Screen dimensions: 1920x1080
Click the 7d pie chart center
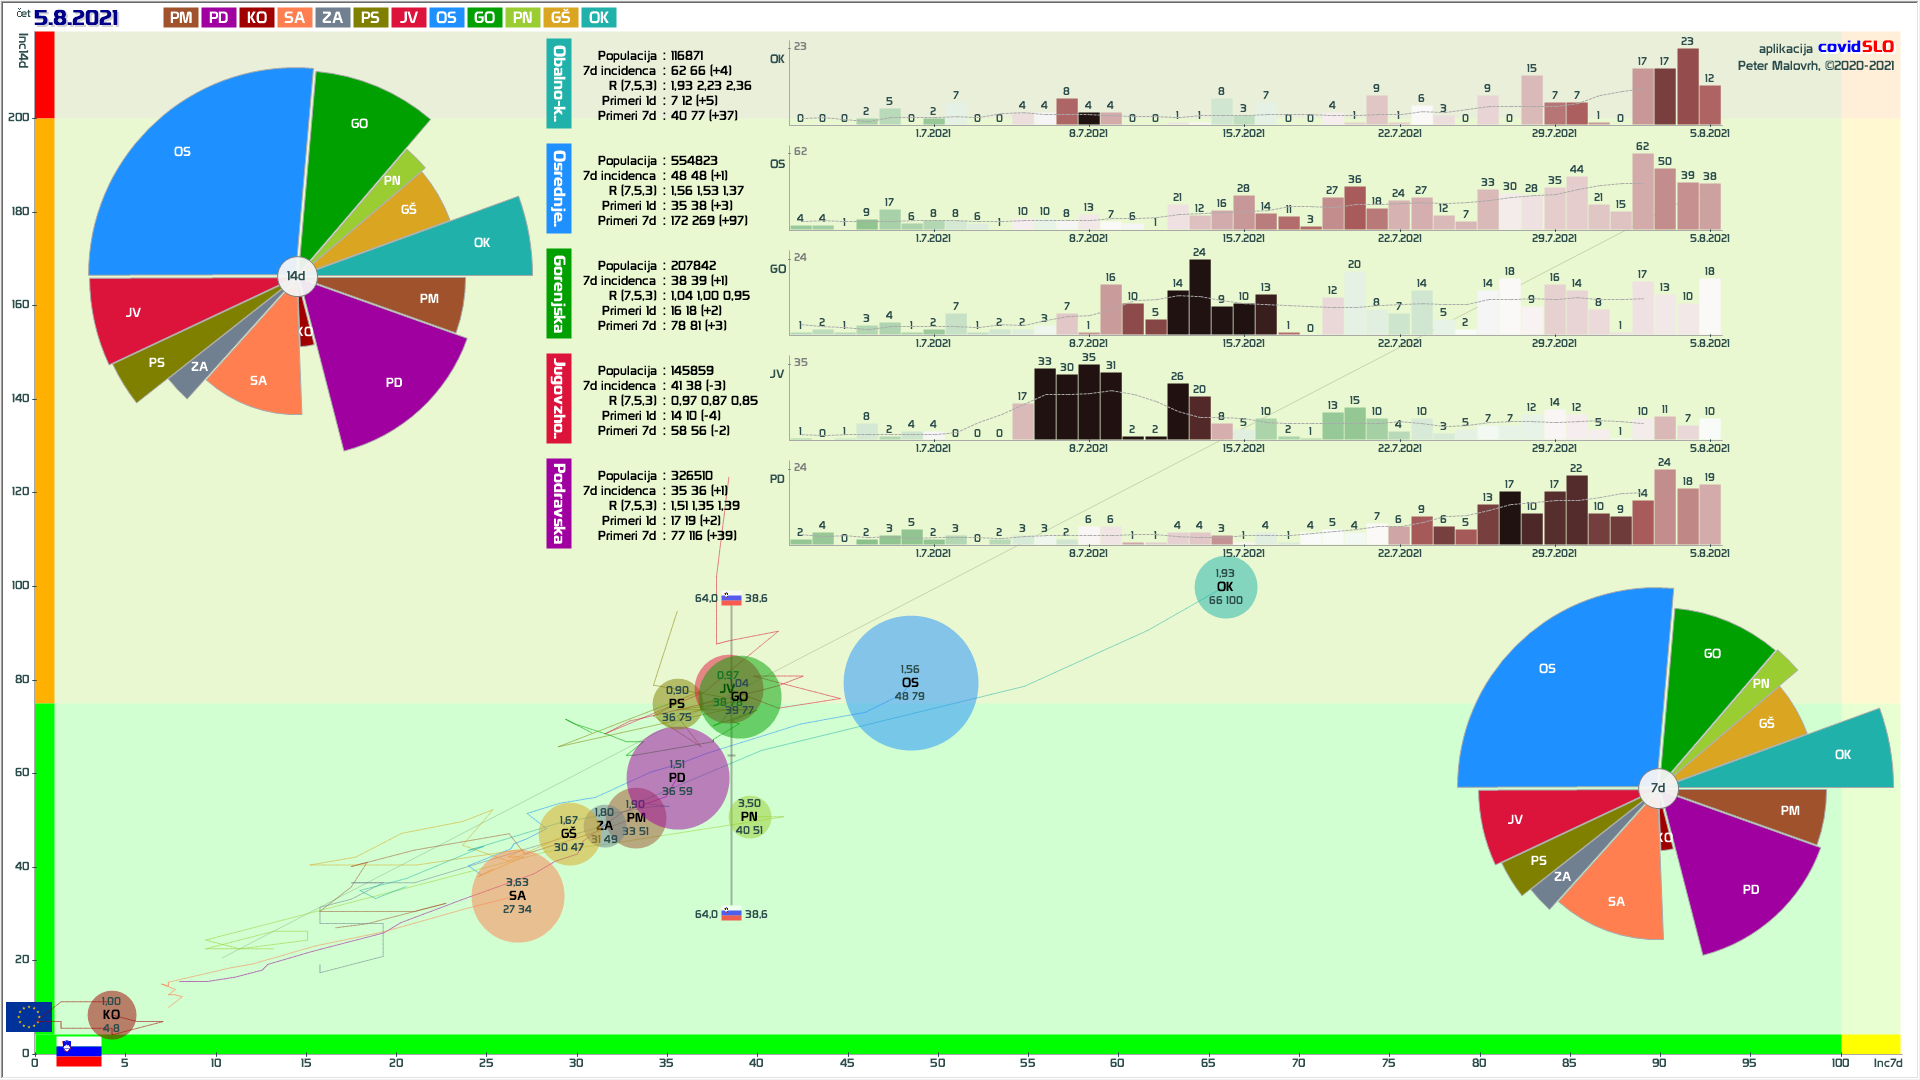[x=1657, y=788]
